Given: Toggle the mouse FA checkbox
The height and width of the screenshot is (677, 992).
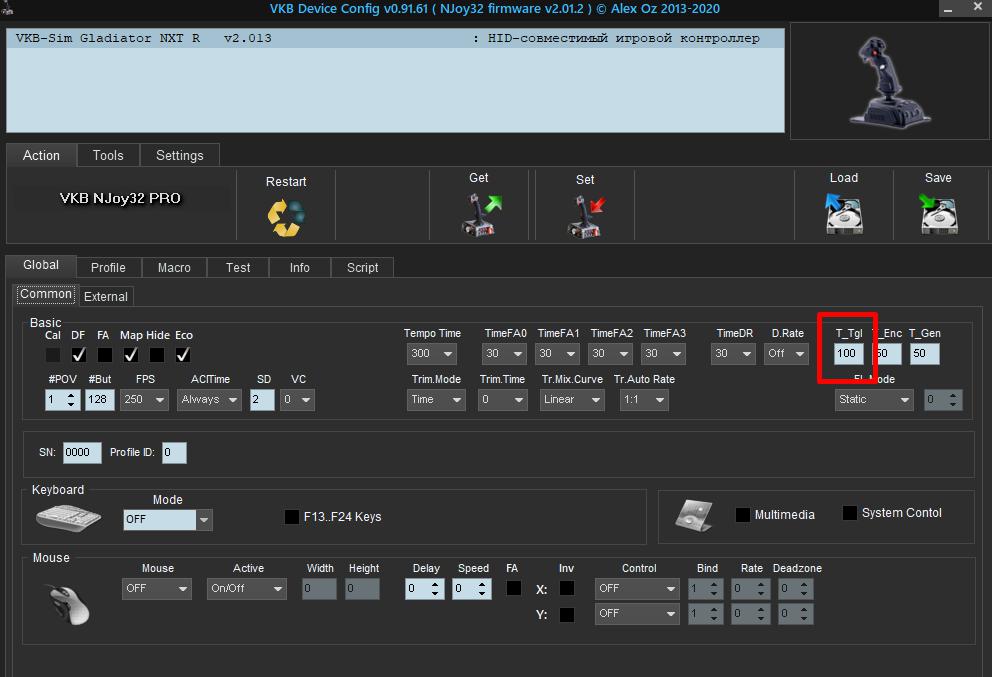Looking at the screenshot, I should click(x=514, y=588).
